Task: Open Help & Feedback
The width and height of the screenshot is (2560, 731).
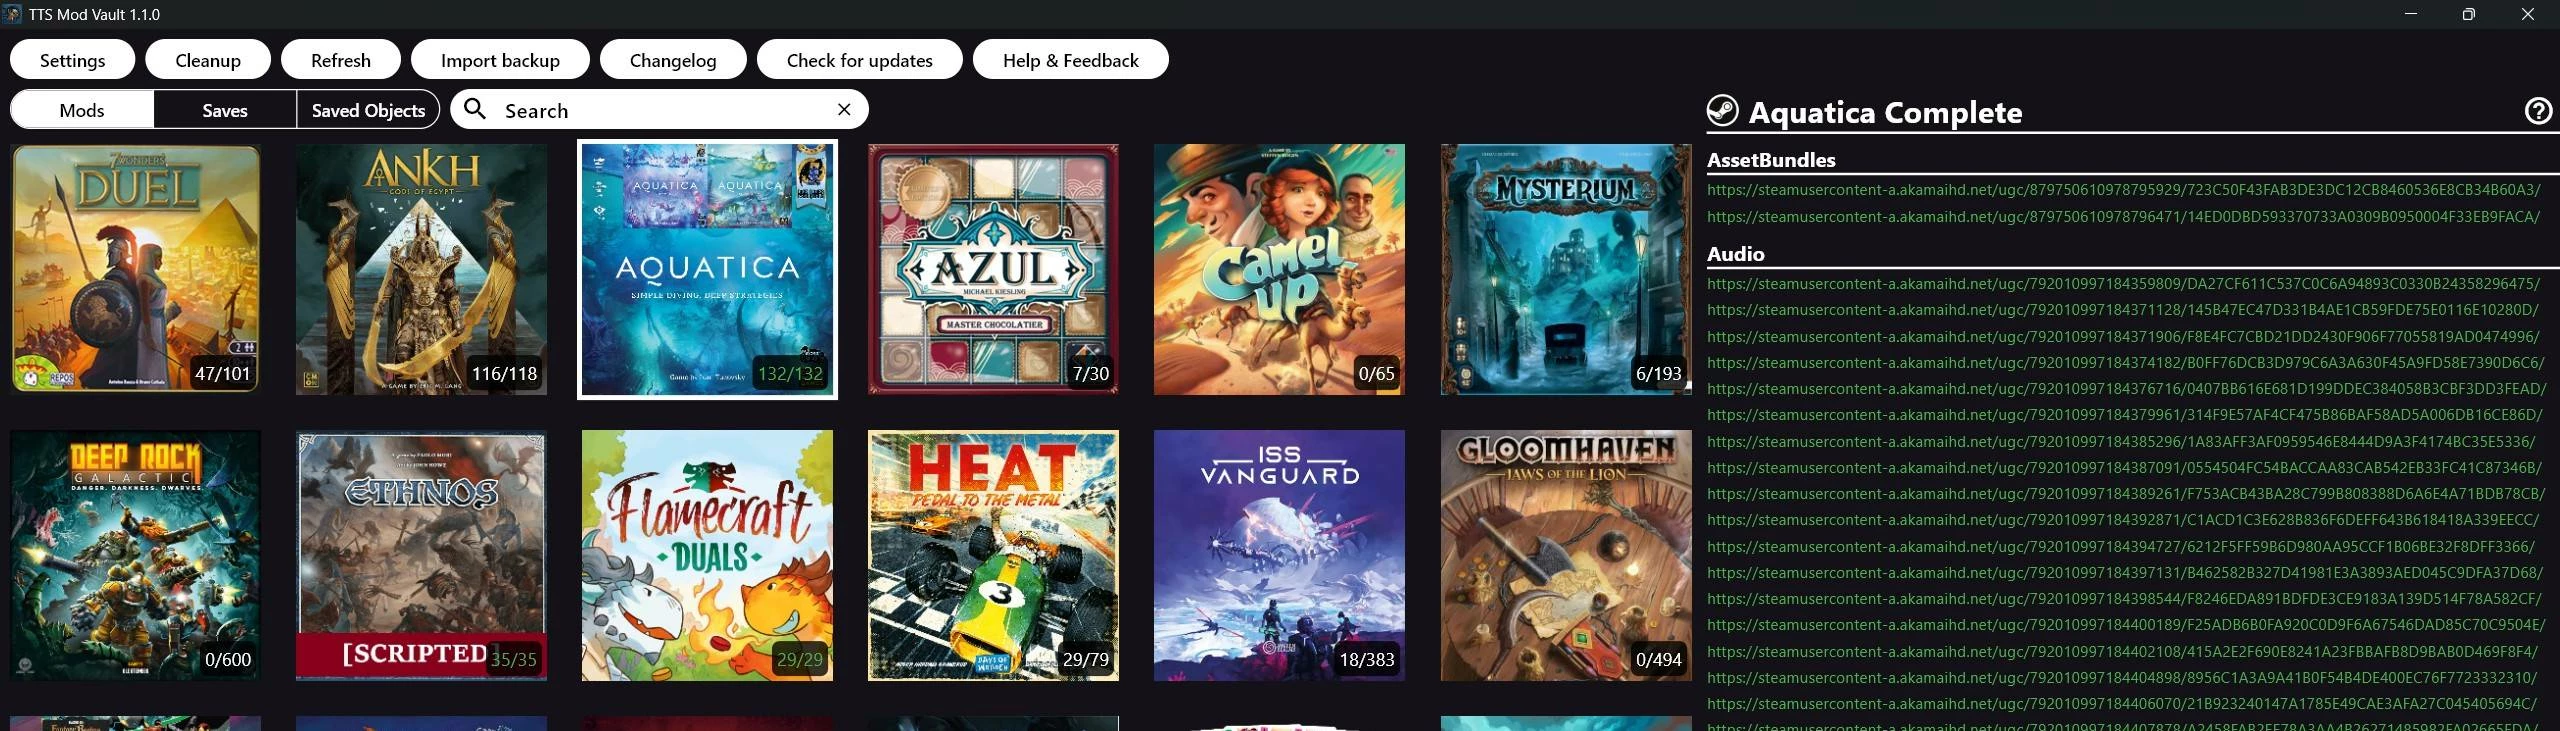Action: pyautogui.click(x=1071, y=60)
